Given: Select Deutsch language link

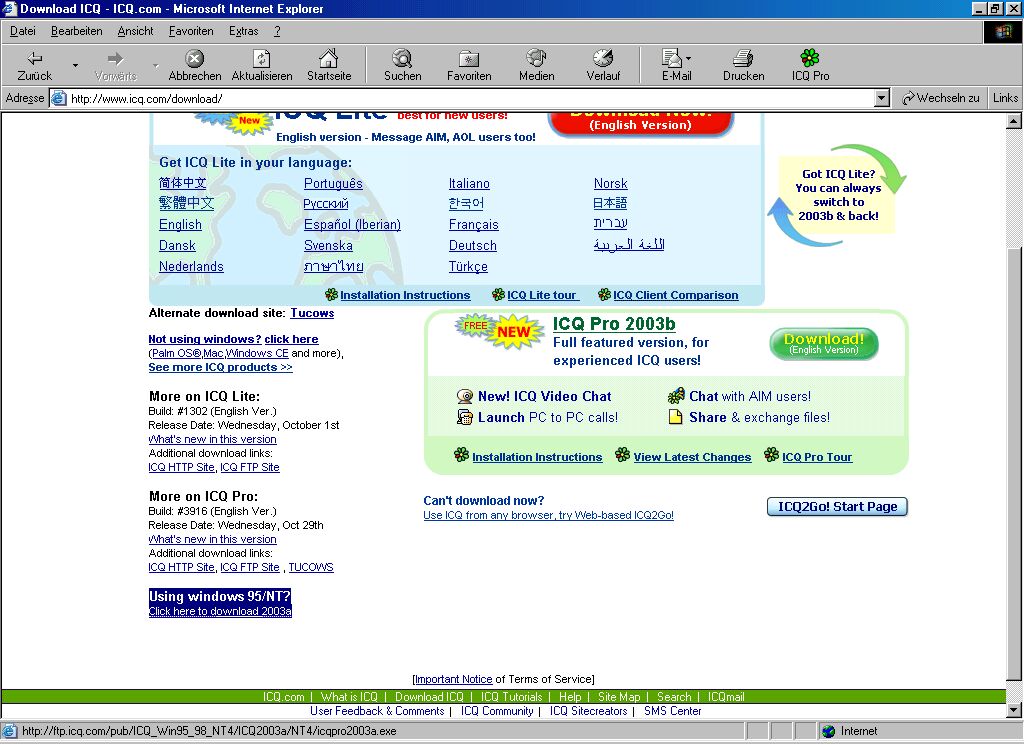Looking at the screenshot, I should (473, 246).
